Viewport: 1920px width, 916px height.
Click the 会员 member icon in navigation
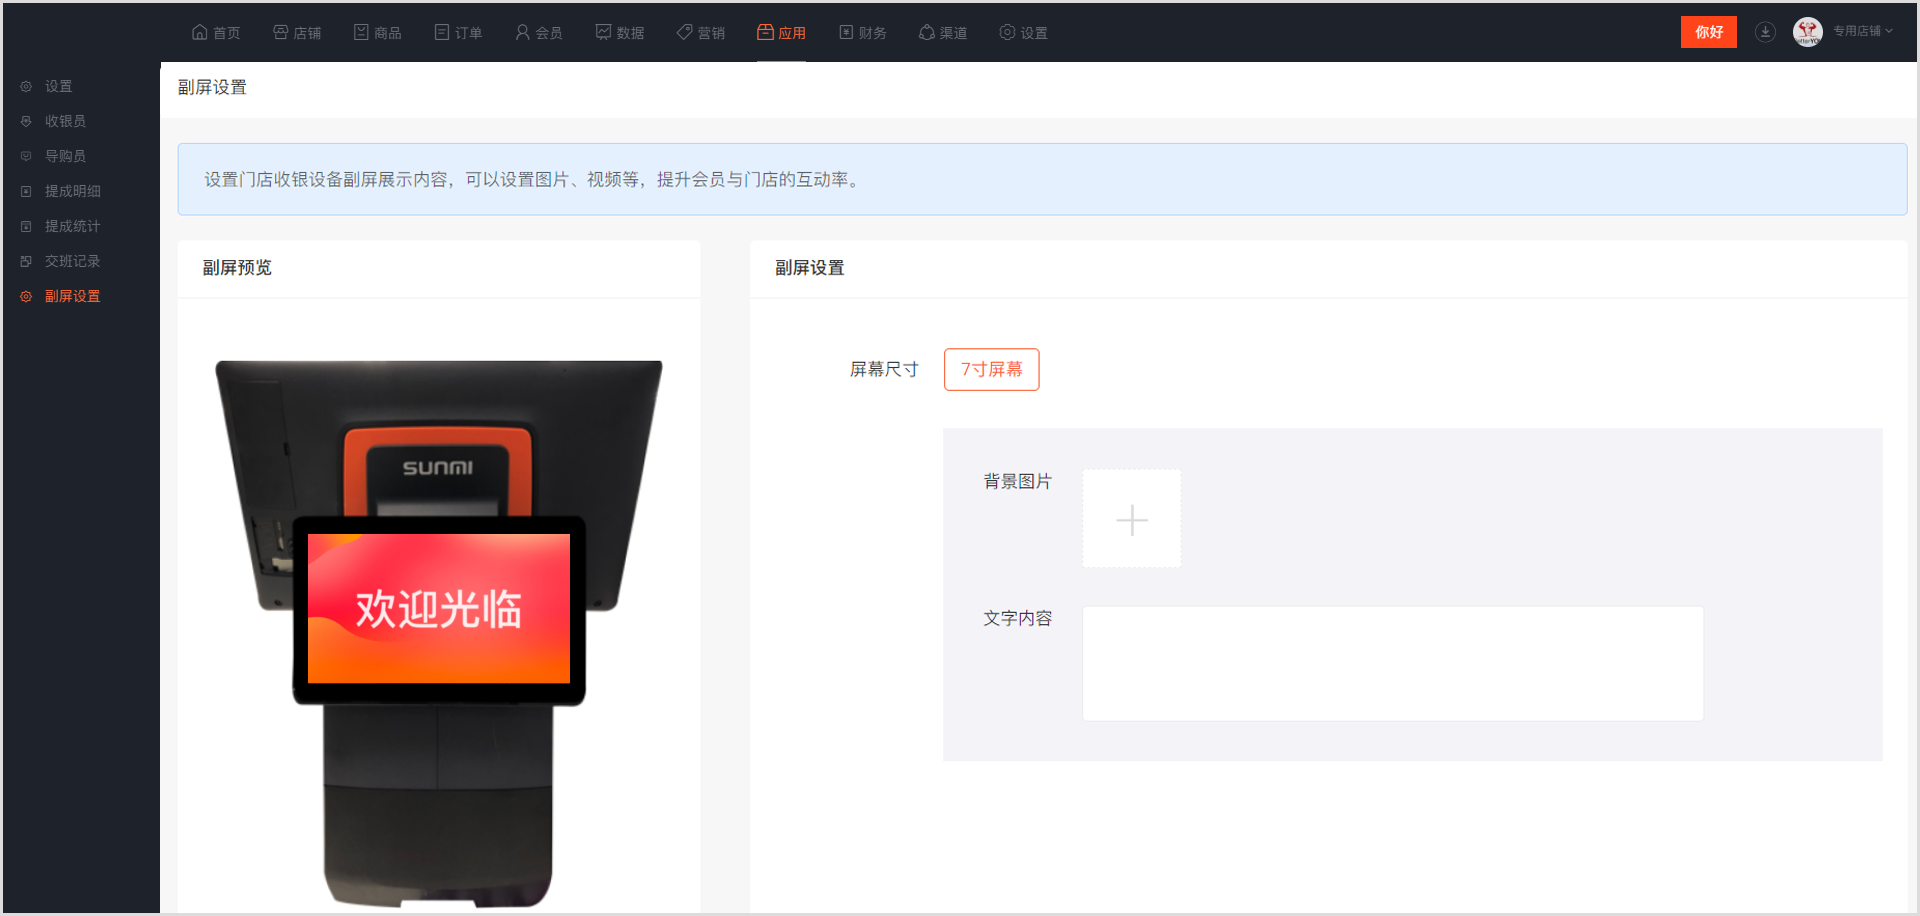(x=522, y=32)
